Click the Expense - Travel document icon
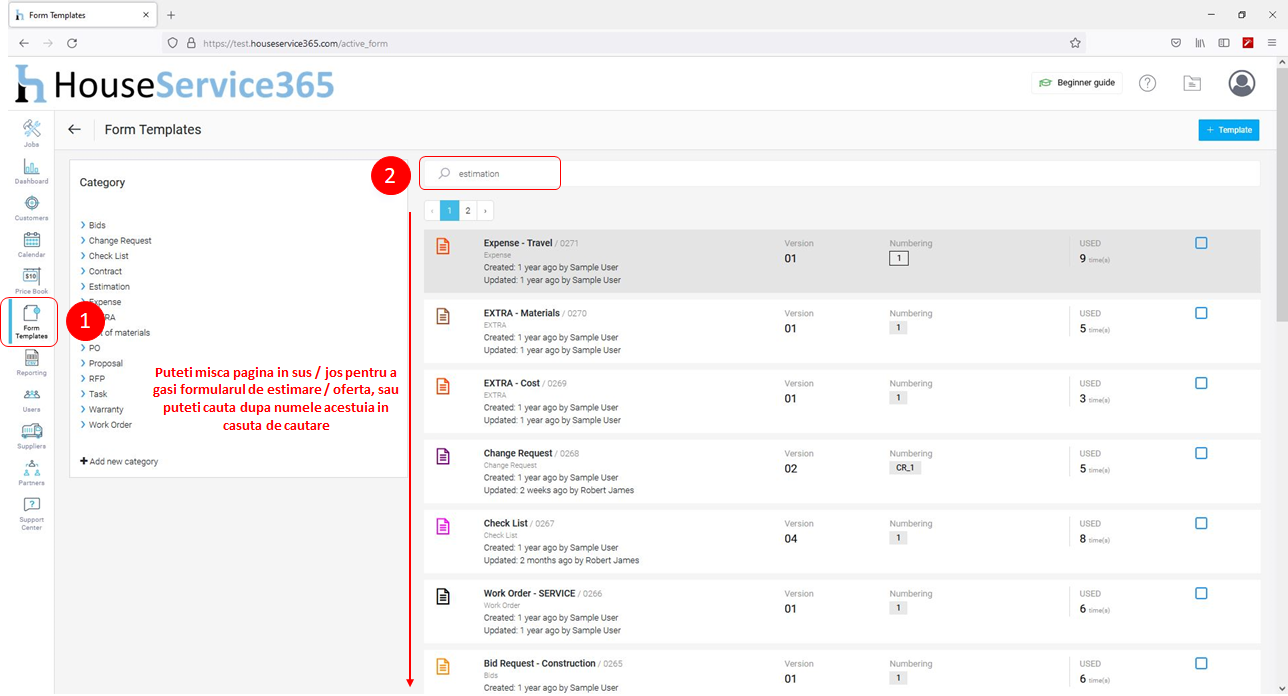 (443, 246)
